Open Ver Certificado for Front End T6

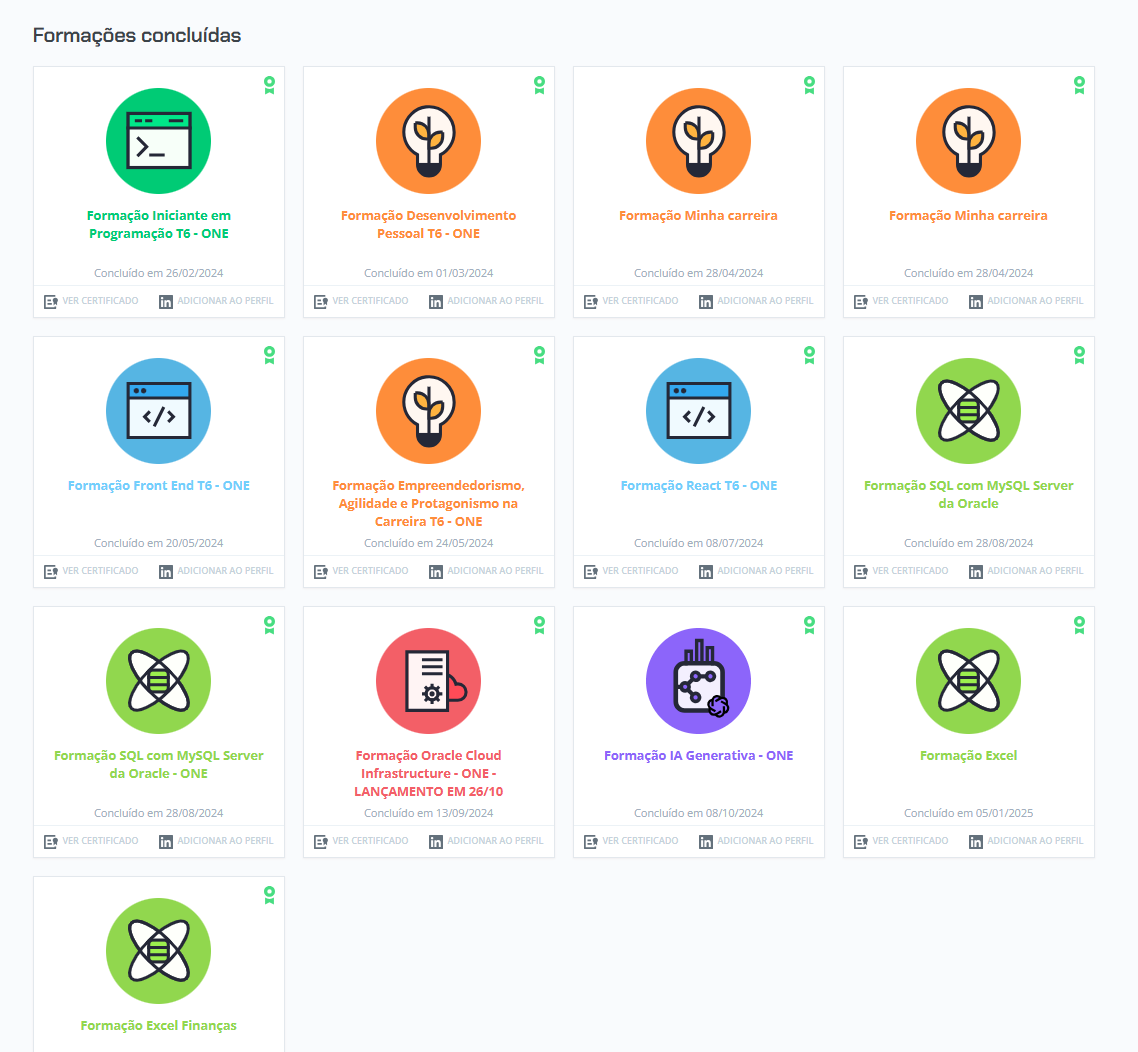coord(91,571)
